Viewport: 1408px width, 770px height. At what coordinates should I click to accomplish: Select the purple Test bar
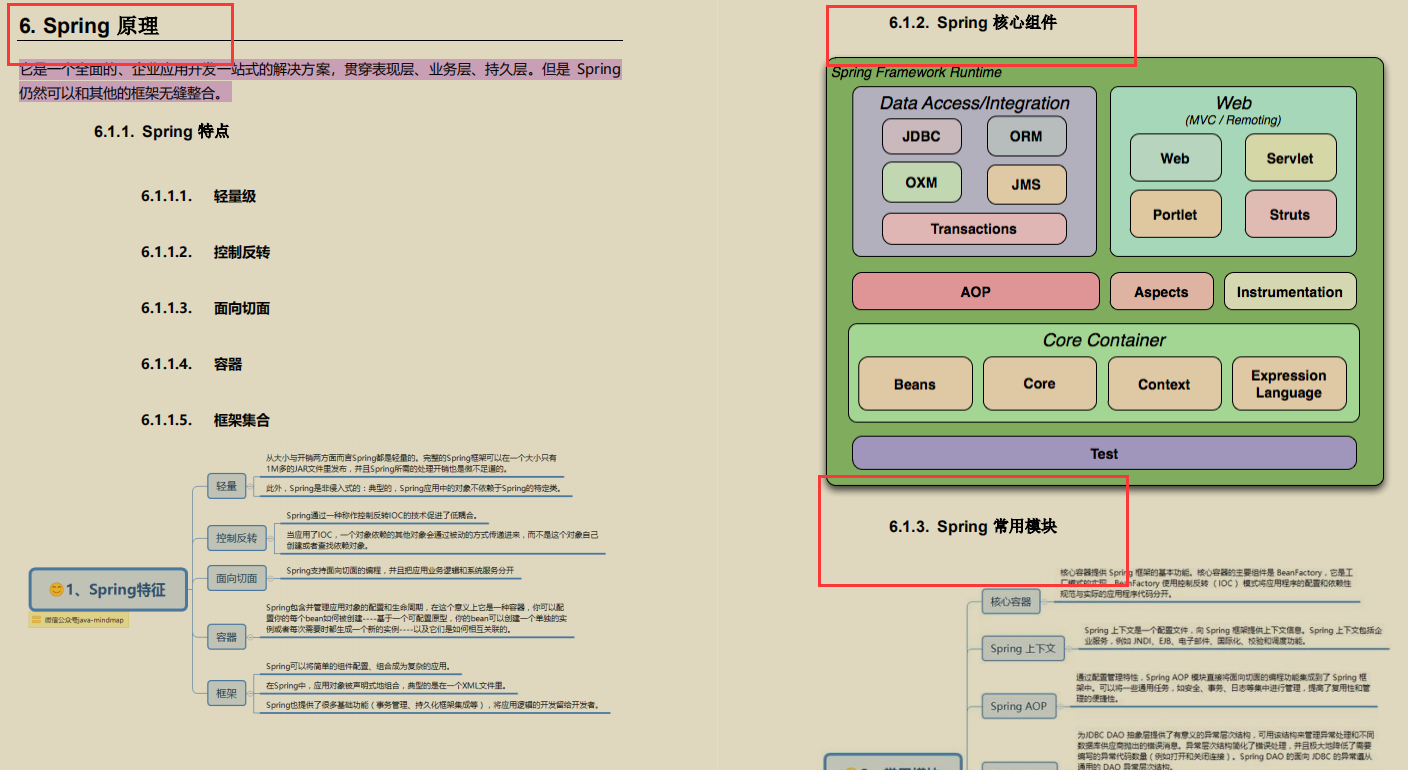[x=1104, y=454]
